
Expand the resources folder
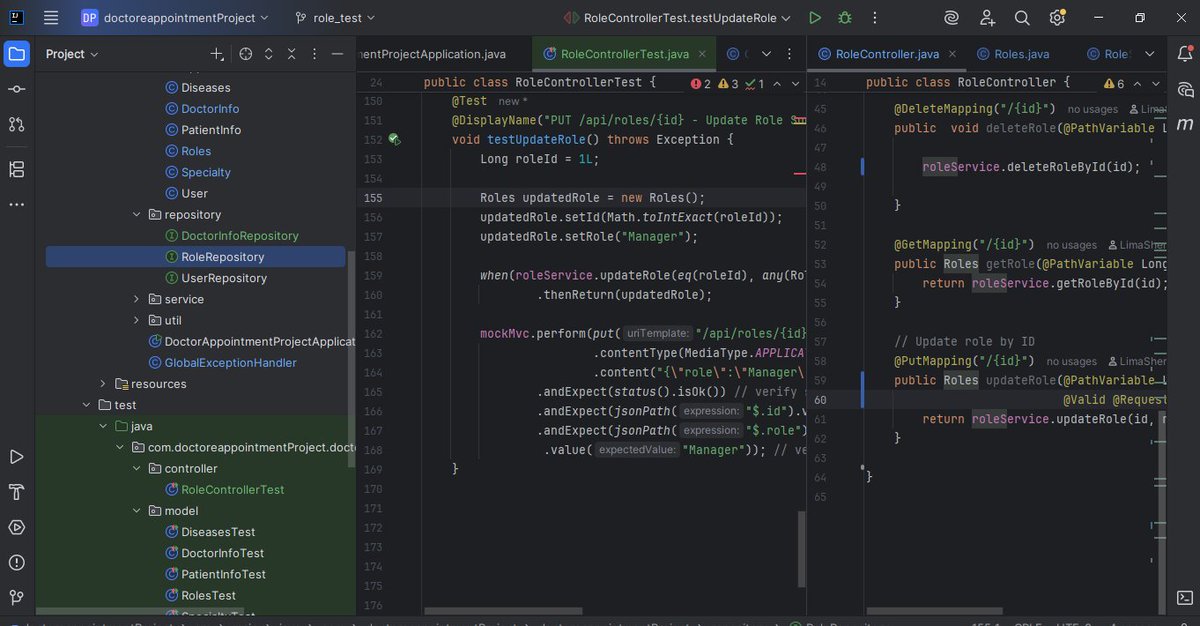coord(103,384)
